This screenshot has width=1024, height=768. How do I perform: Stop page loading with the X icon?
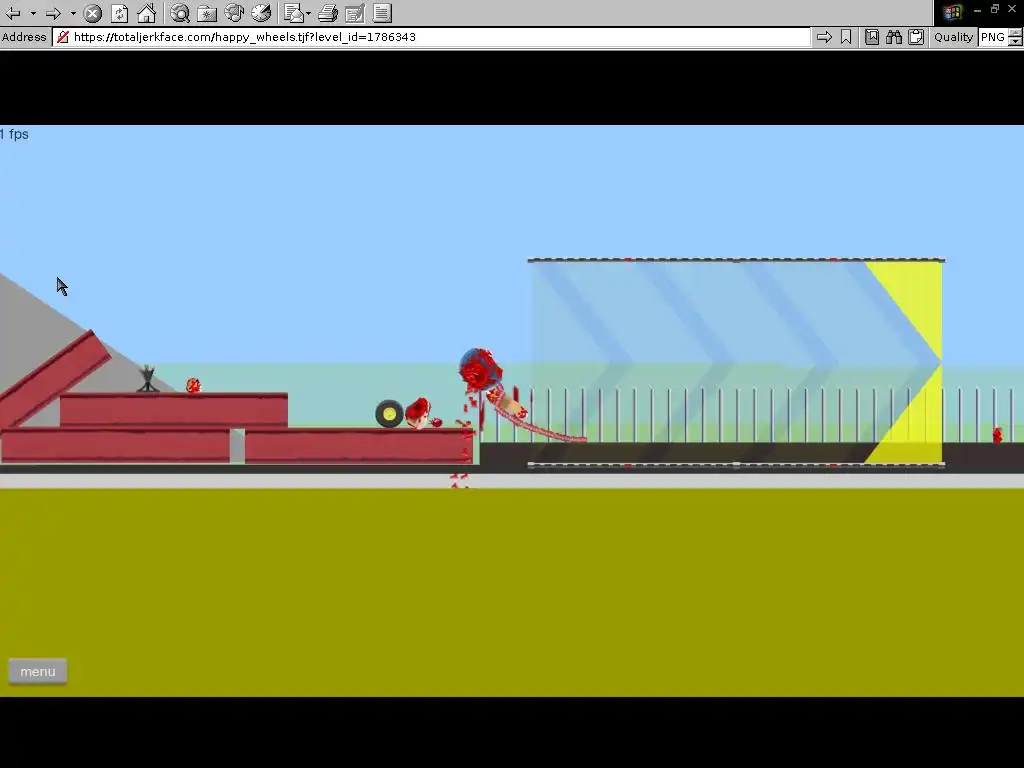[93, 13]
